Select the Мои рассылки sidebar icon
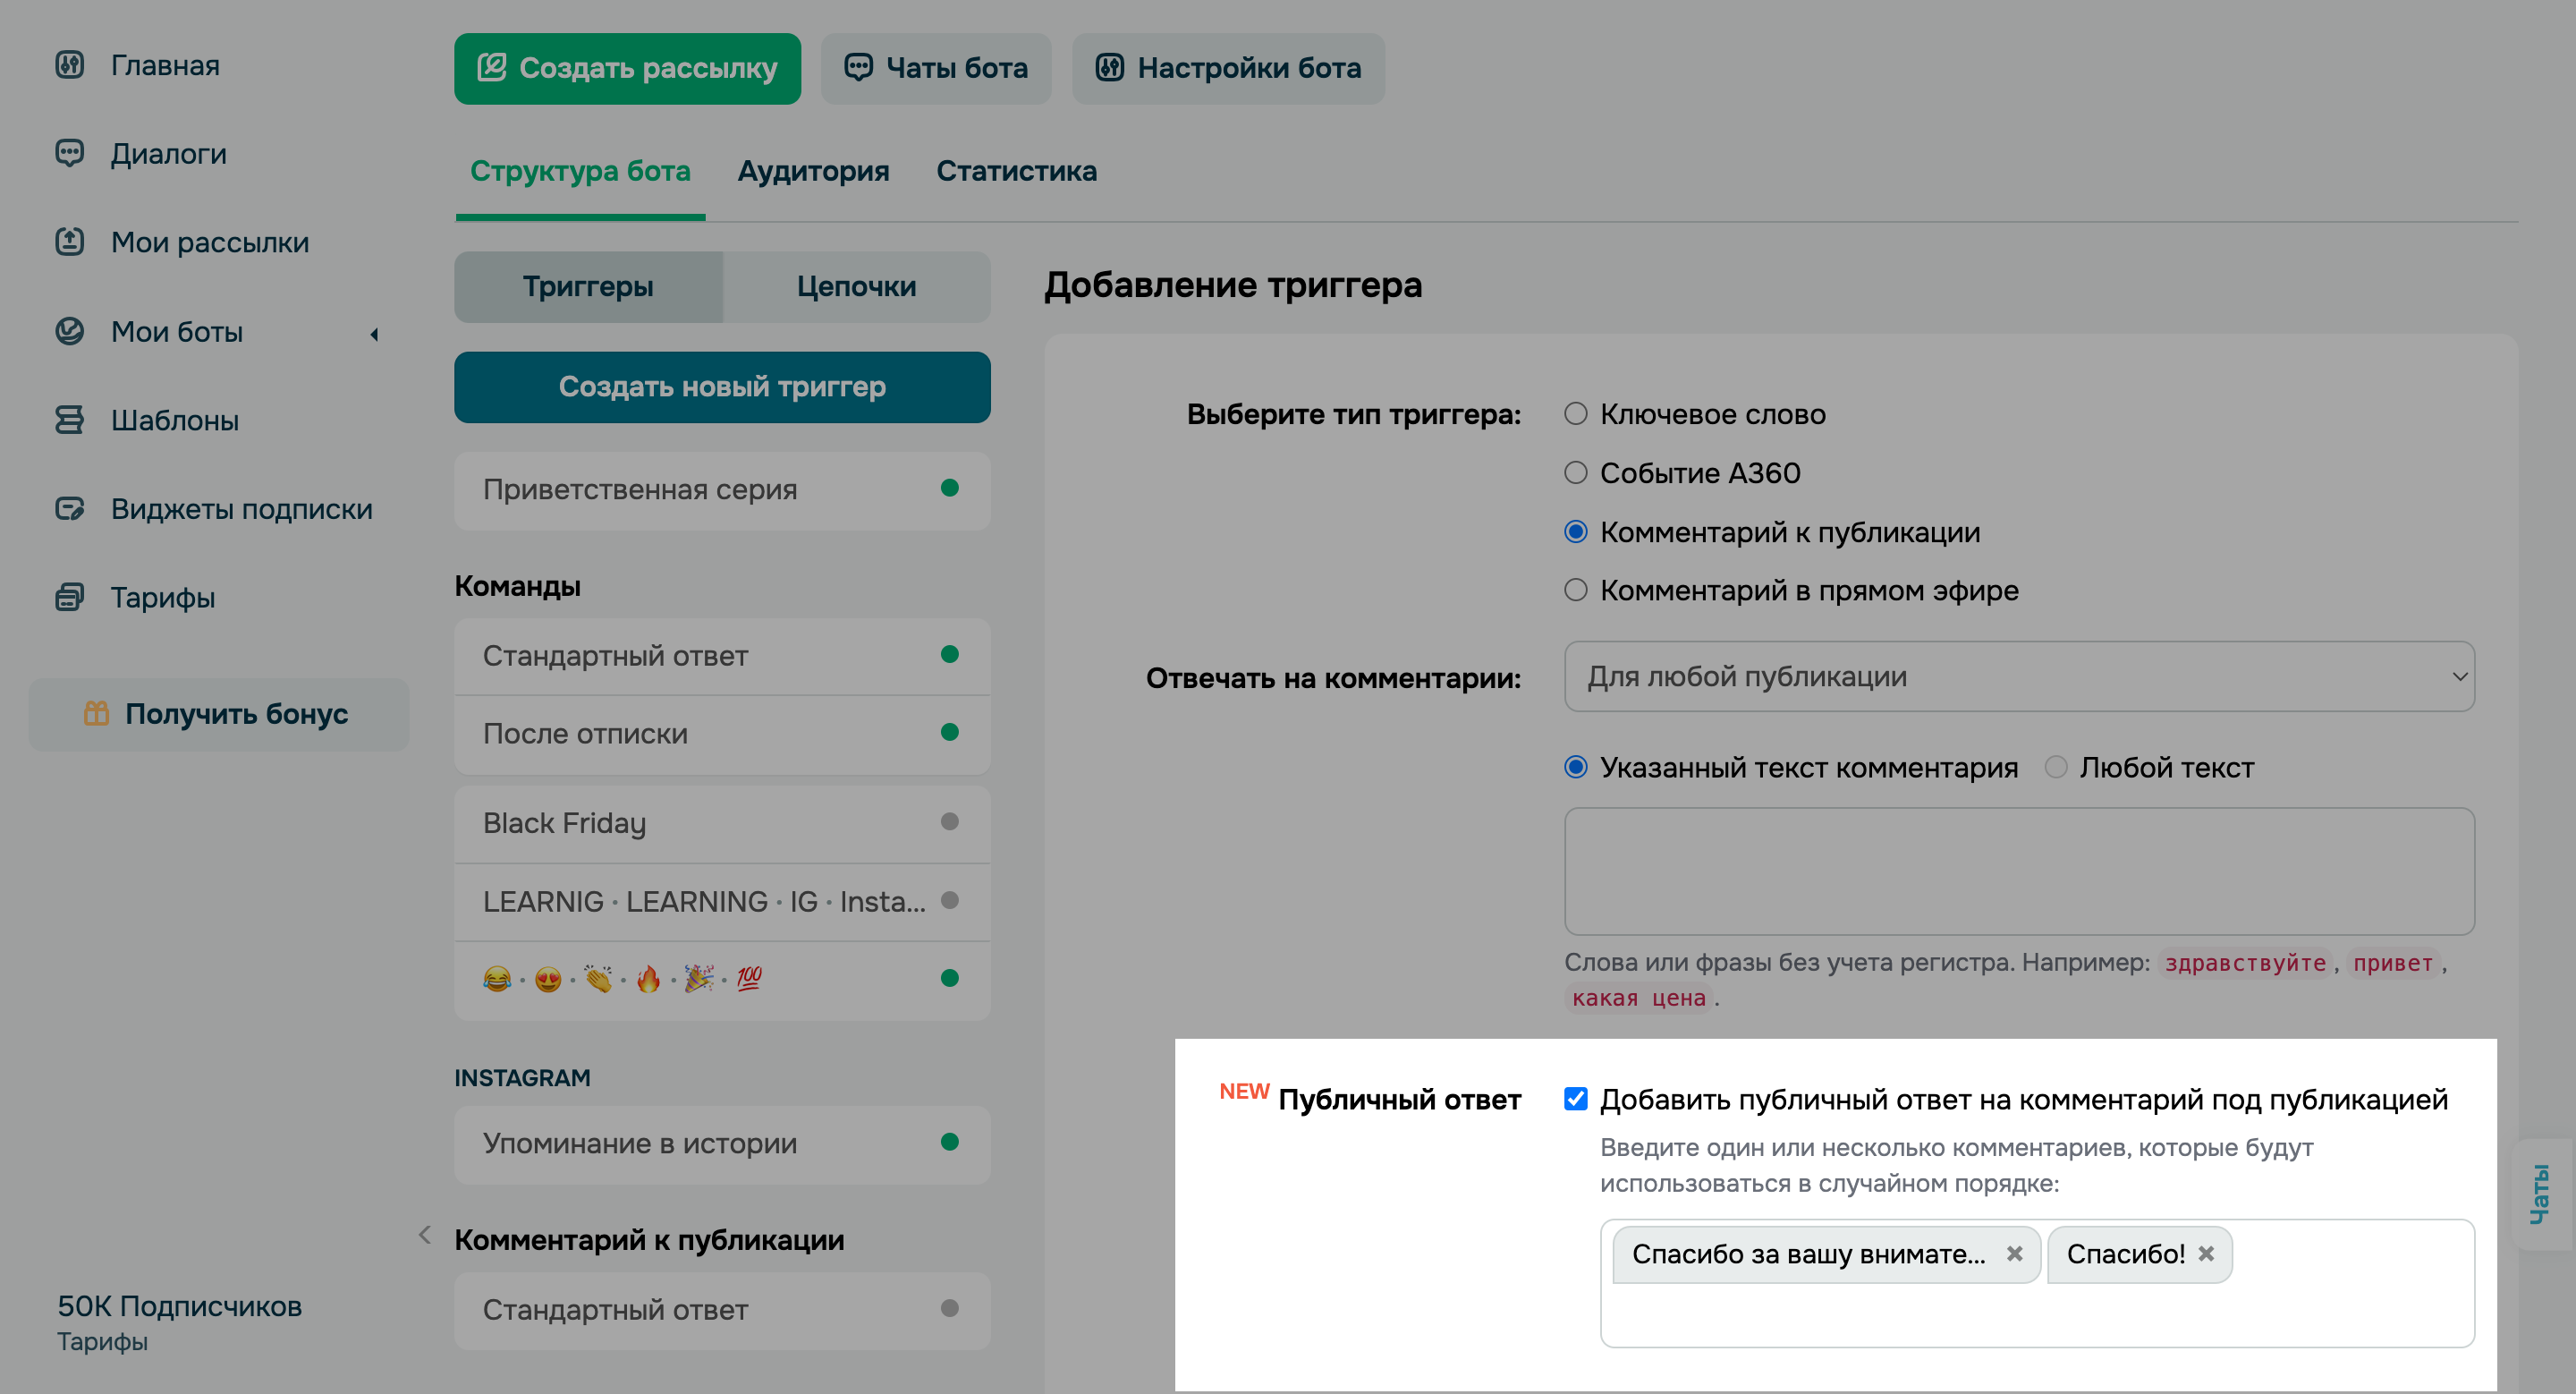Screen dimensions: 2576x1394 click(x=69, y=242)
